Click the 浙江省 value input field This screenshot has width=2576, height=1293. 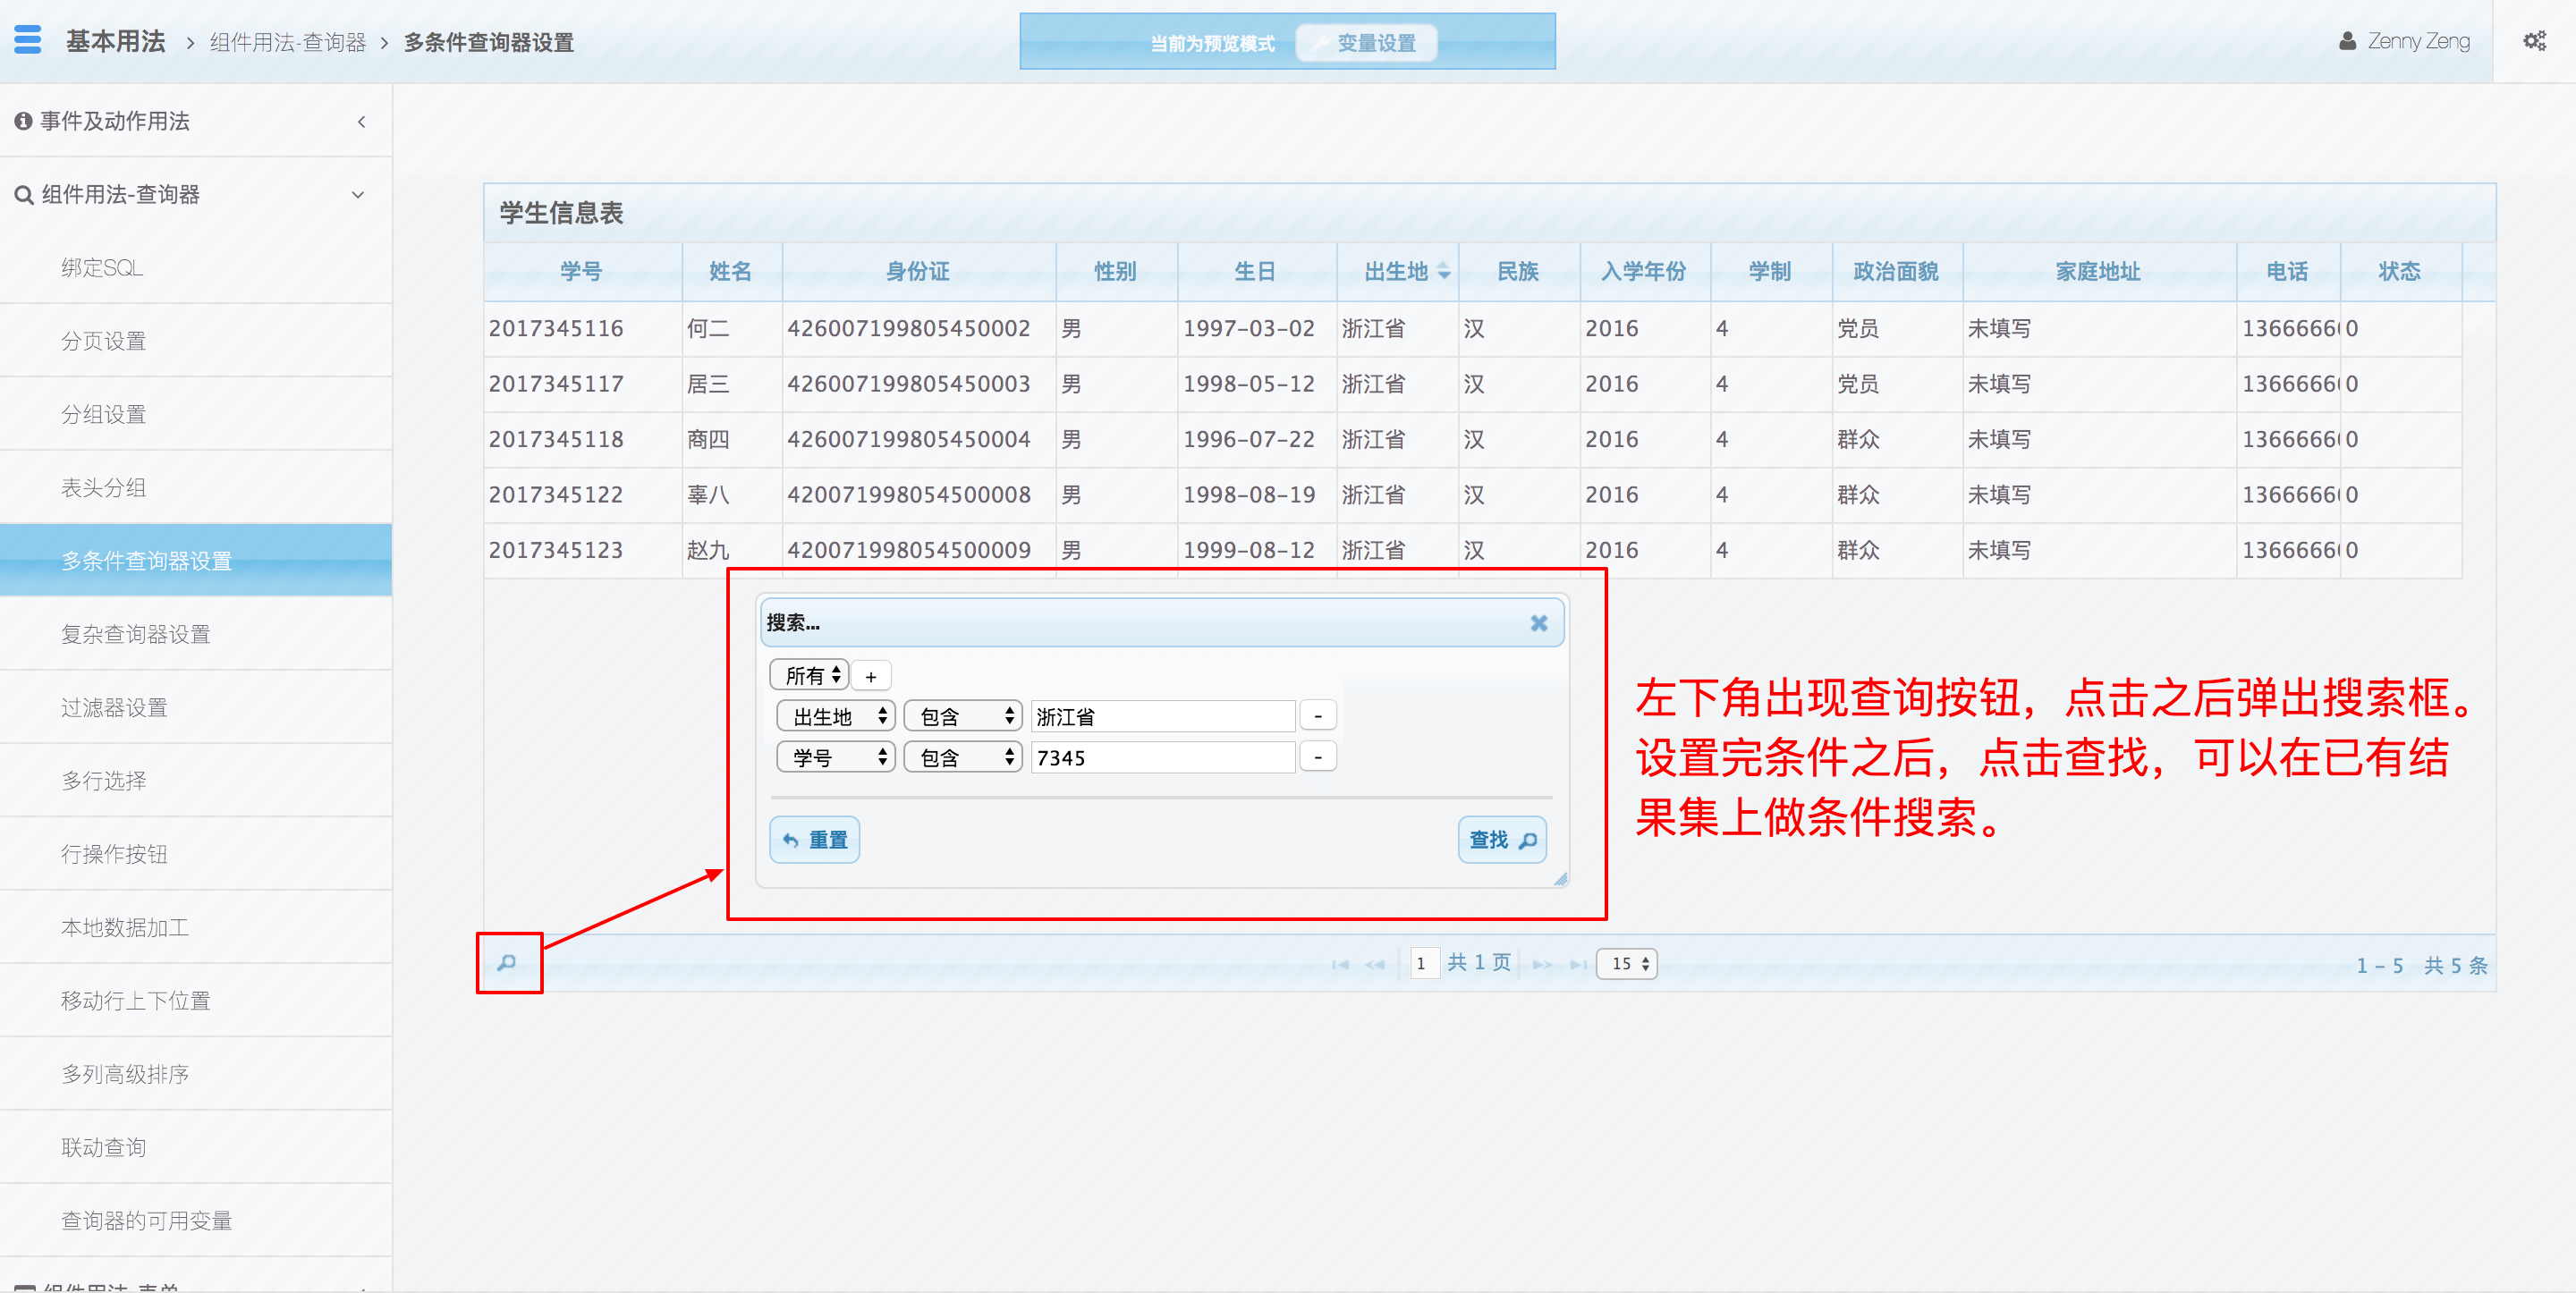[1162, 716]
